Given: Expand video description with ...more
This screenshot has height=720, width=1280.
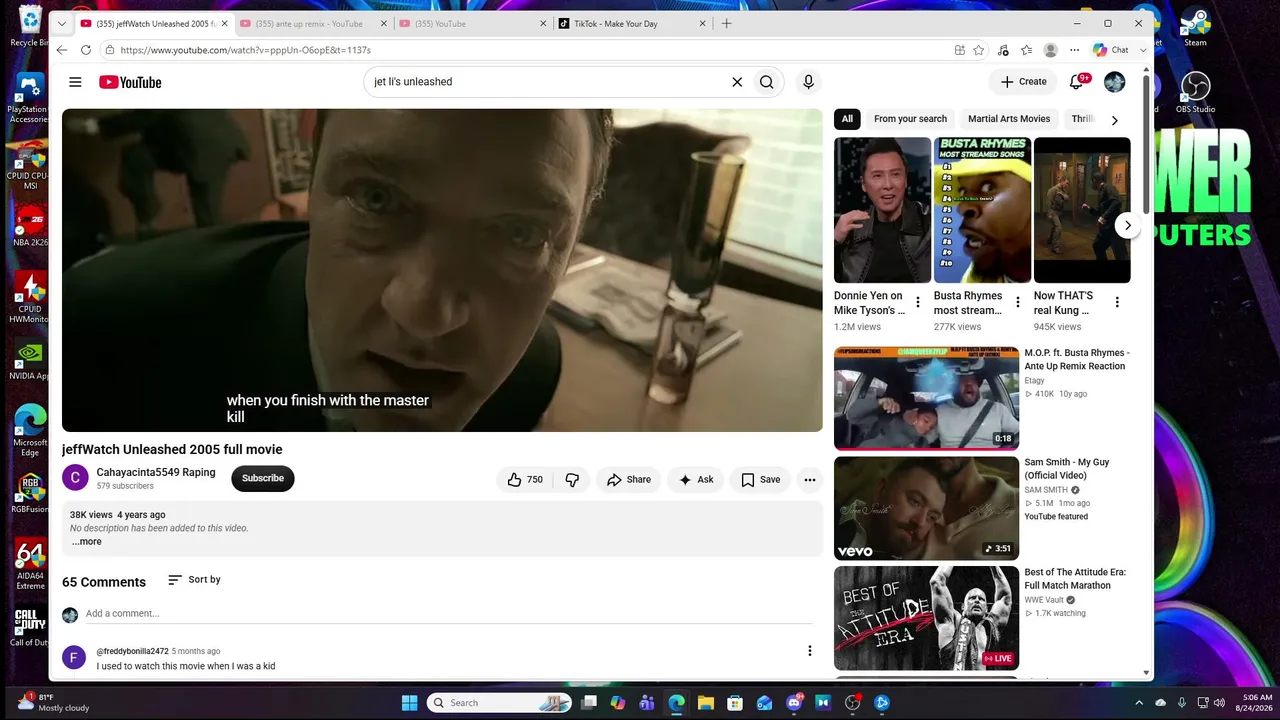Looking at the screenshot, I should click(x=86, y=542).
